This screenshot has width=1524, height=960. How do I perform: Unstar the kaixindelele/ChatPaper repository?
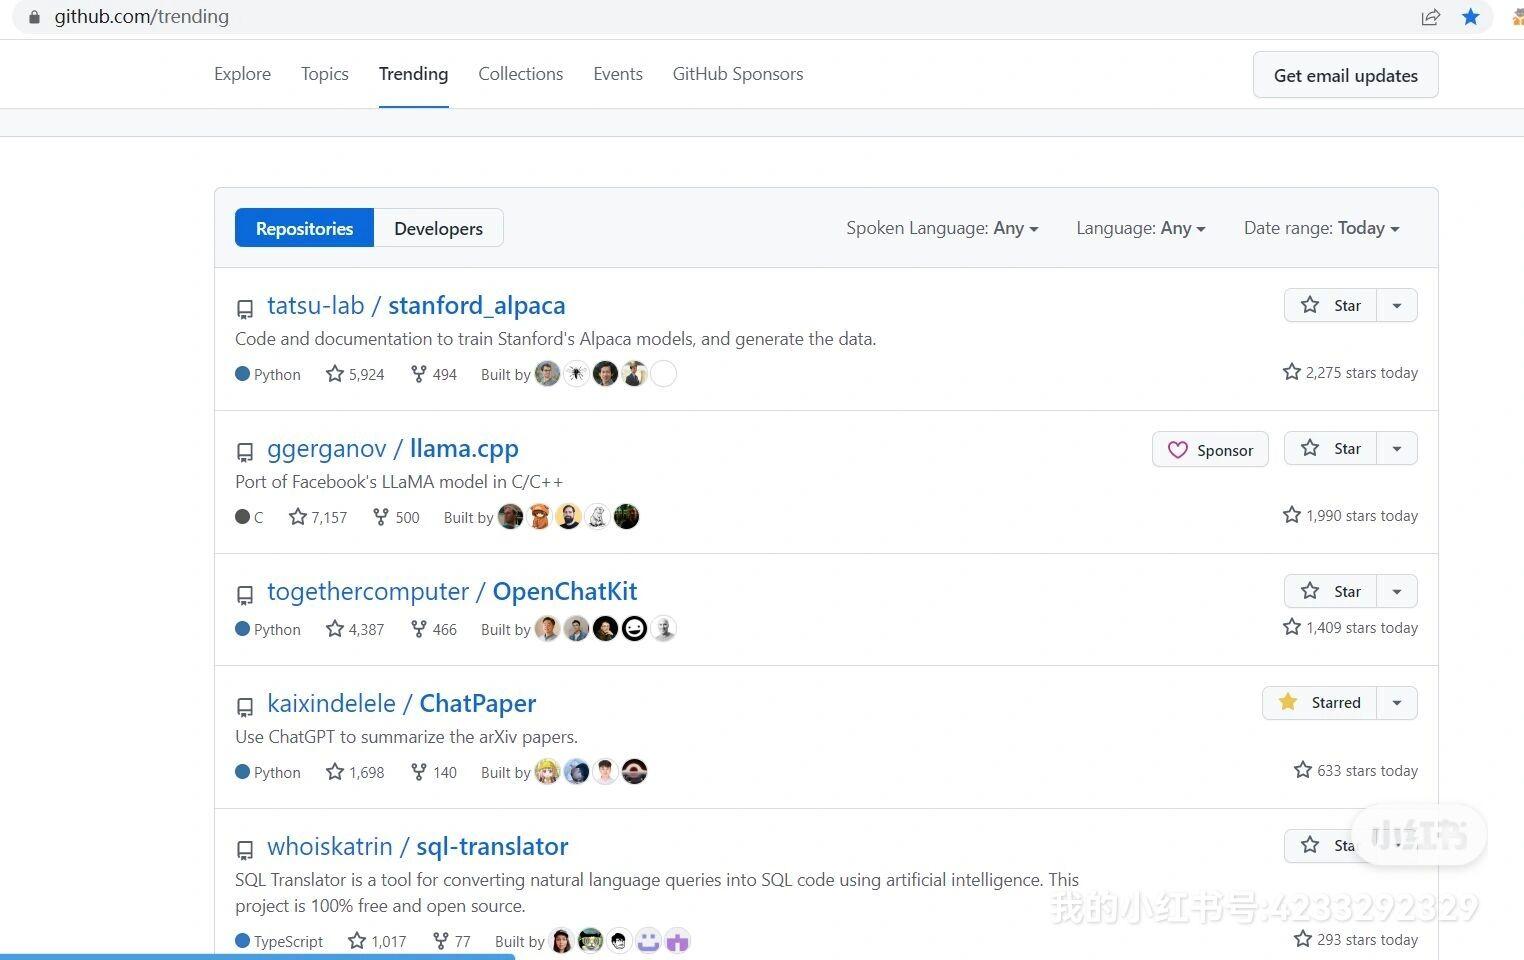pos(1322,702)
